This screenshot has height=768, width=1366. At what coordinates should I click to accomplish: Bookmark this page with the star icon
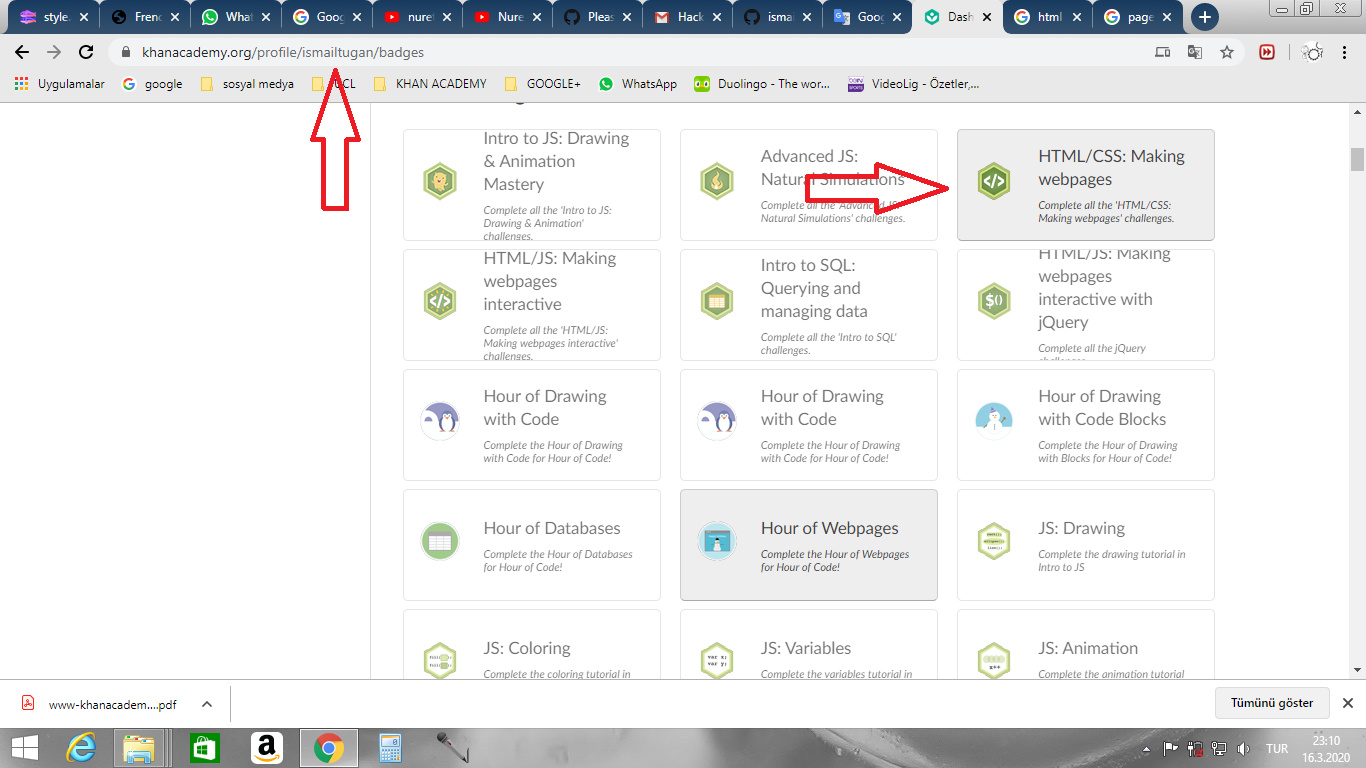1227,52
